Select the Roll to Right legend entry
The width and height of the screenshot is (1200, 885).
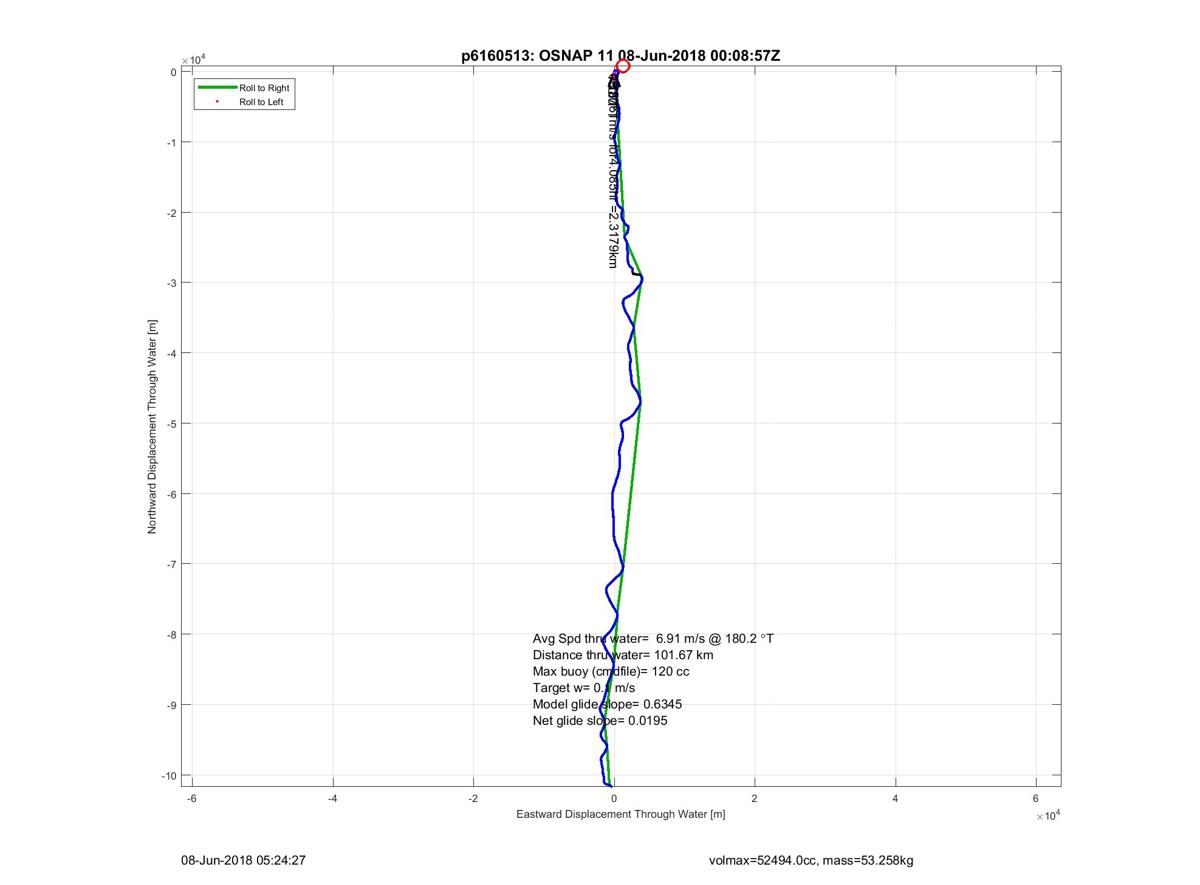pos(264,88)
